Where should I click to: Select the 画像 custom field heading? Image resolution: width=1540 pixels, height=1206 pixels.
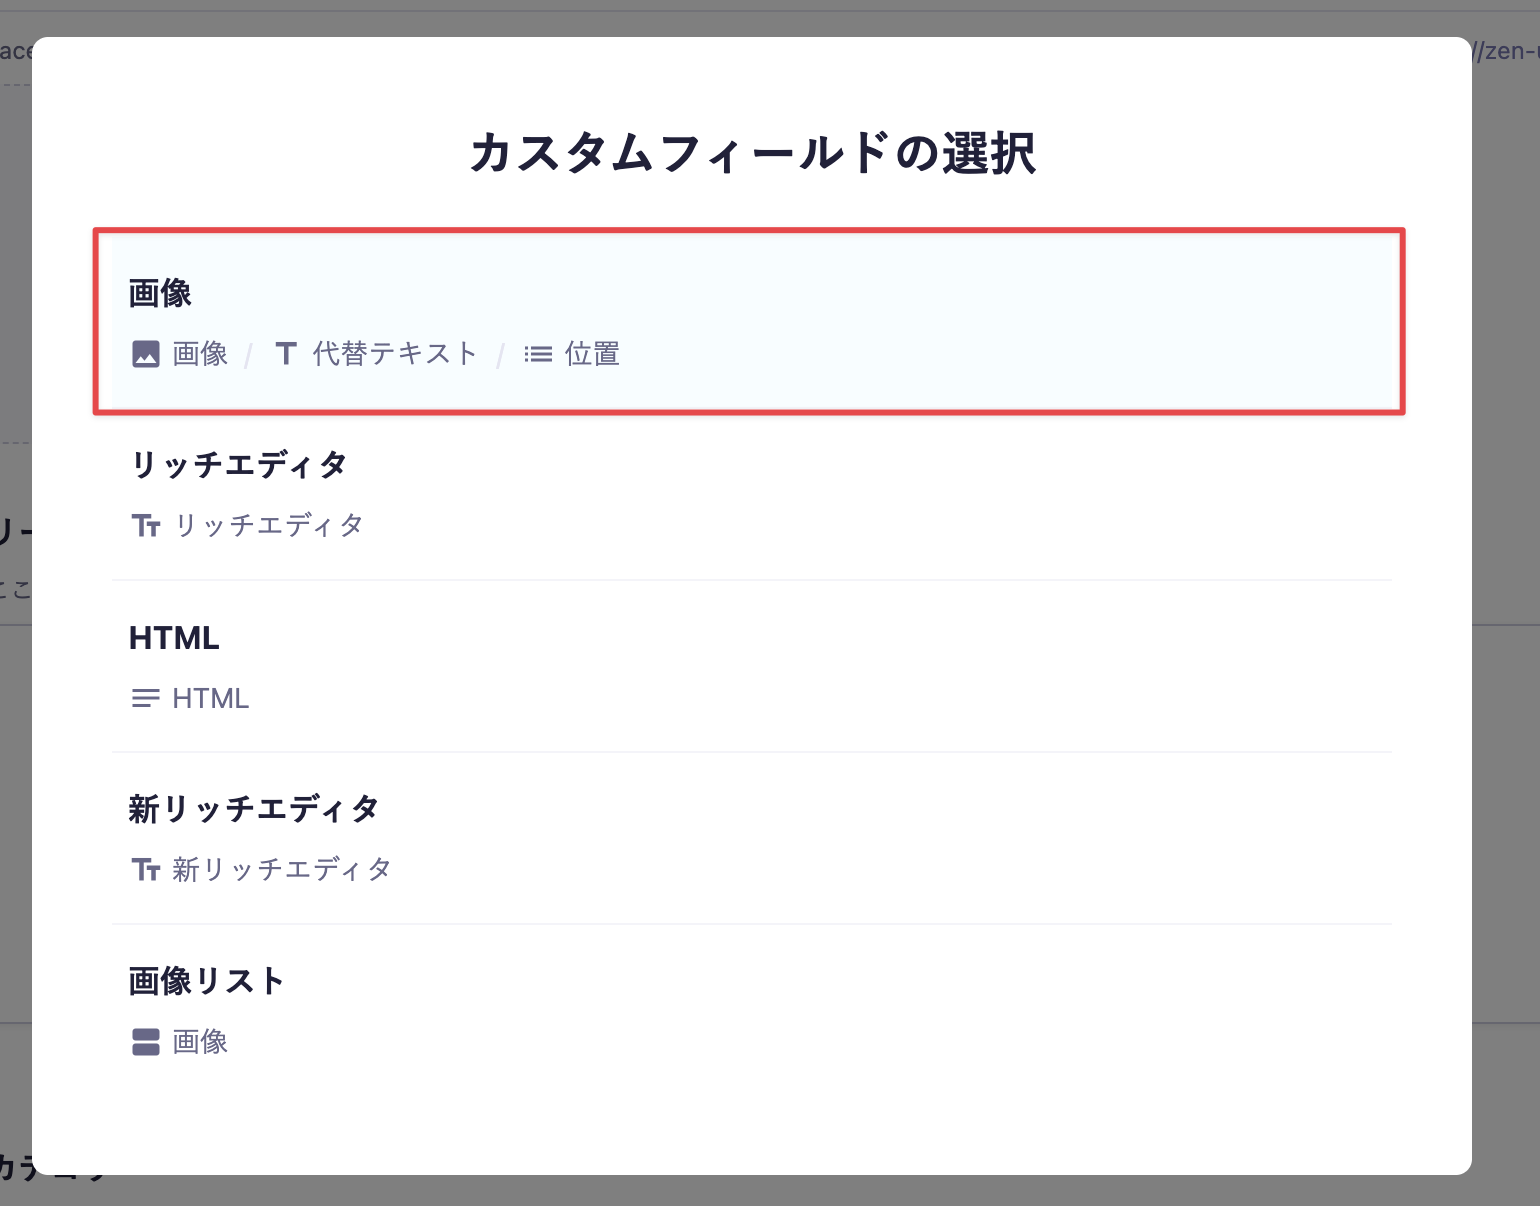(x=160, y=293)
